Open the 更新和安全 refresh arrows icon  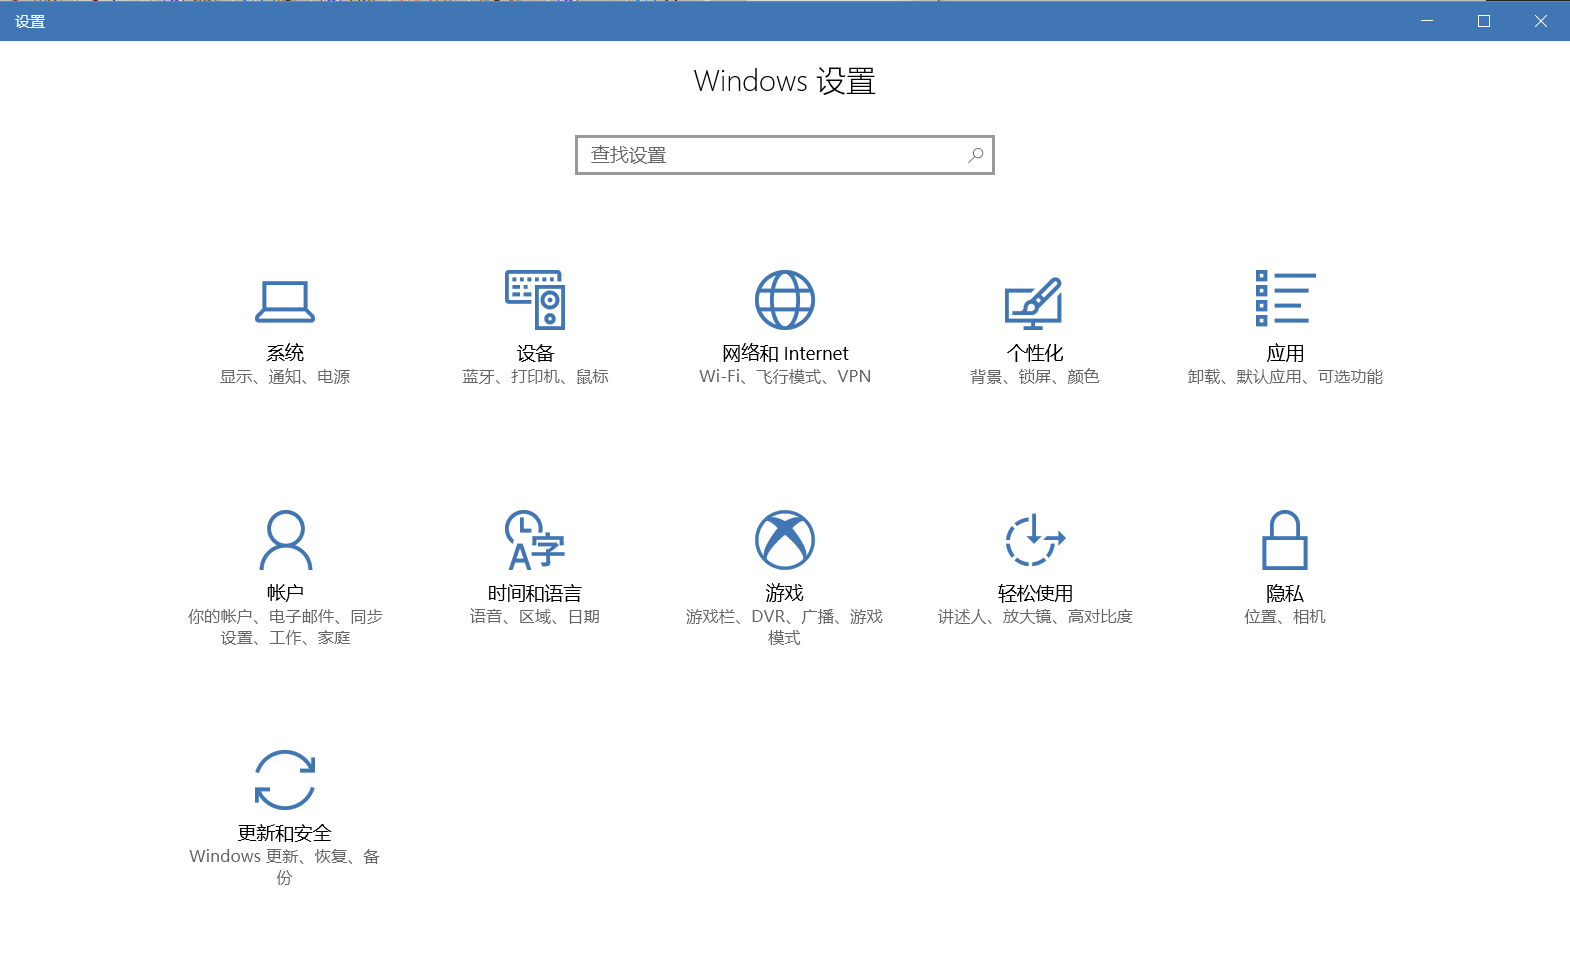(285, 780)
